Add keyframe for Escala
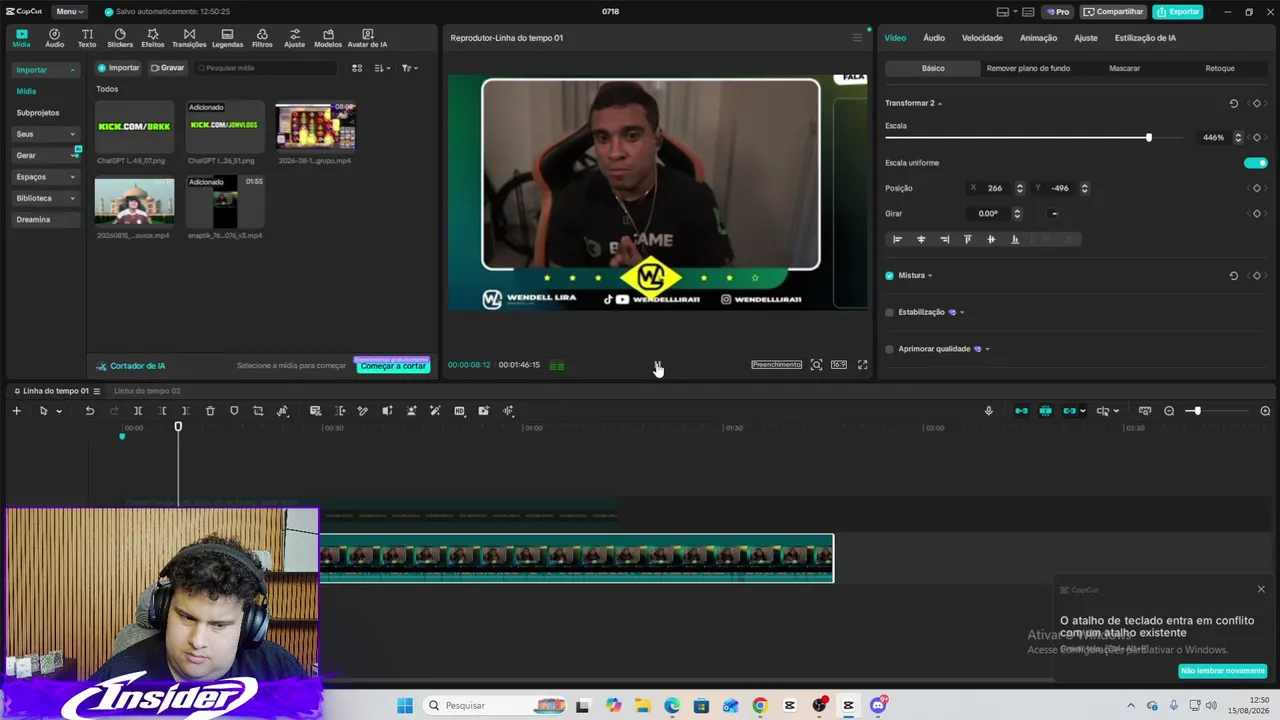 pyautogui.click(x=1257, y=137)
